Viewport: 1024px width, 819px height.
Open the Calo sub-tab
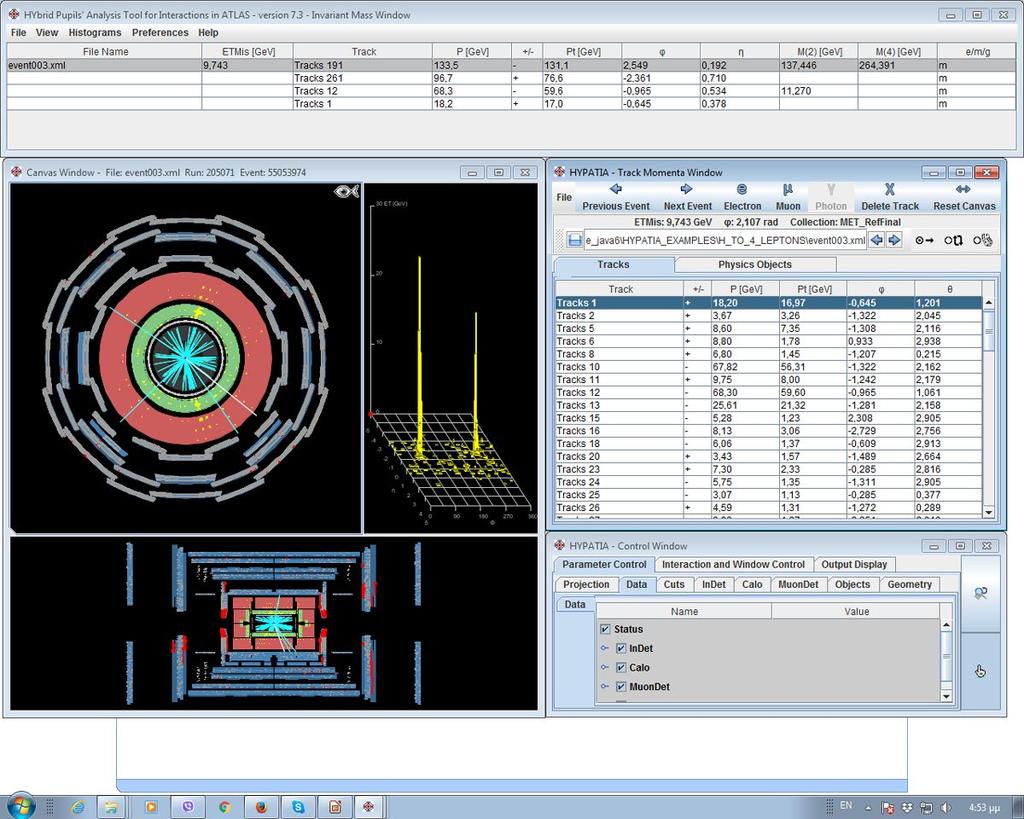[x=752, y=585]
